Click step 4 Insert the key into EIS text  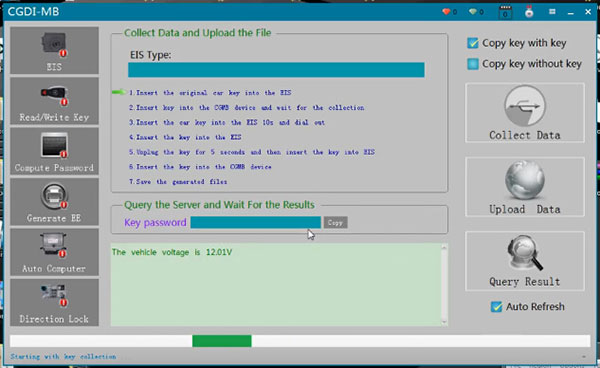[x=185, y=137]
